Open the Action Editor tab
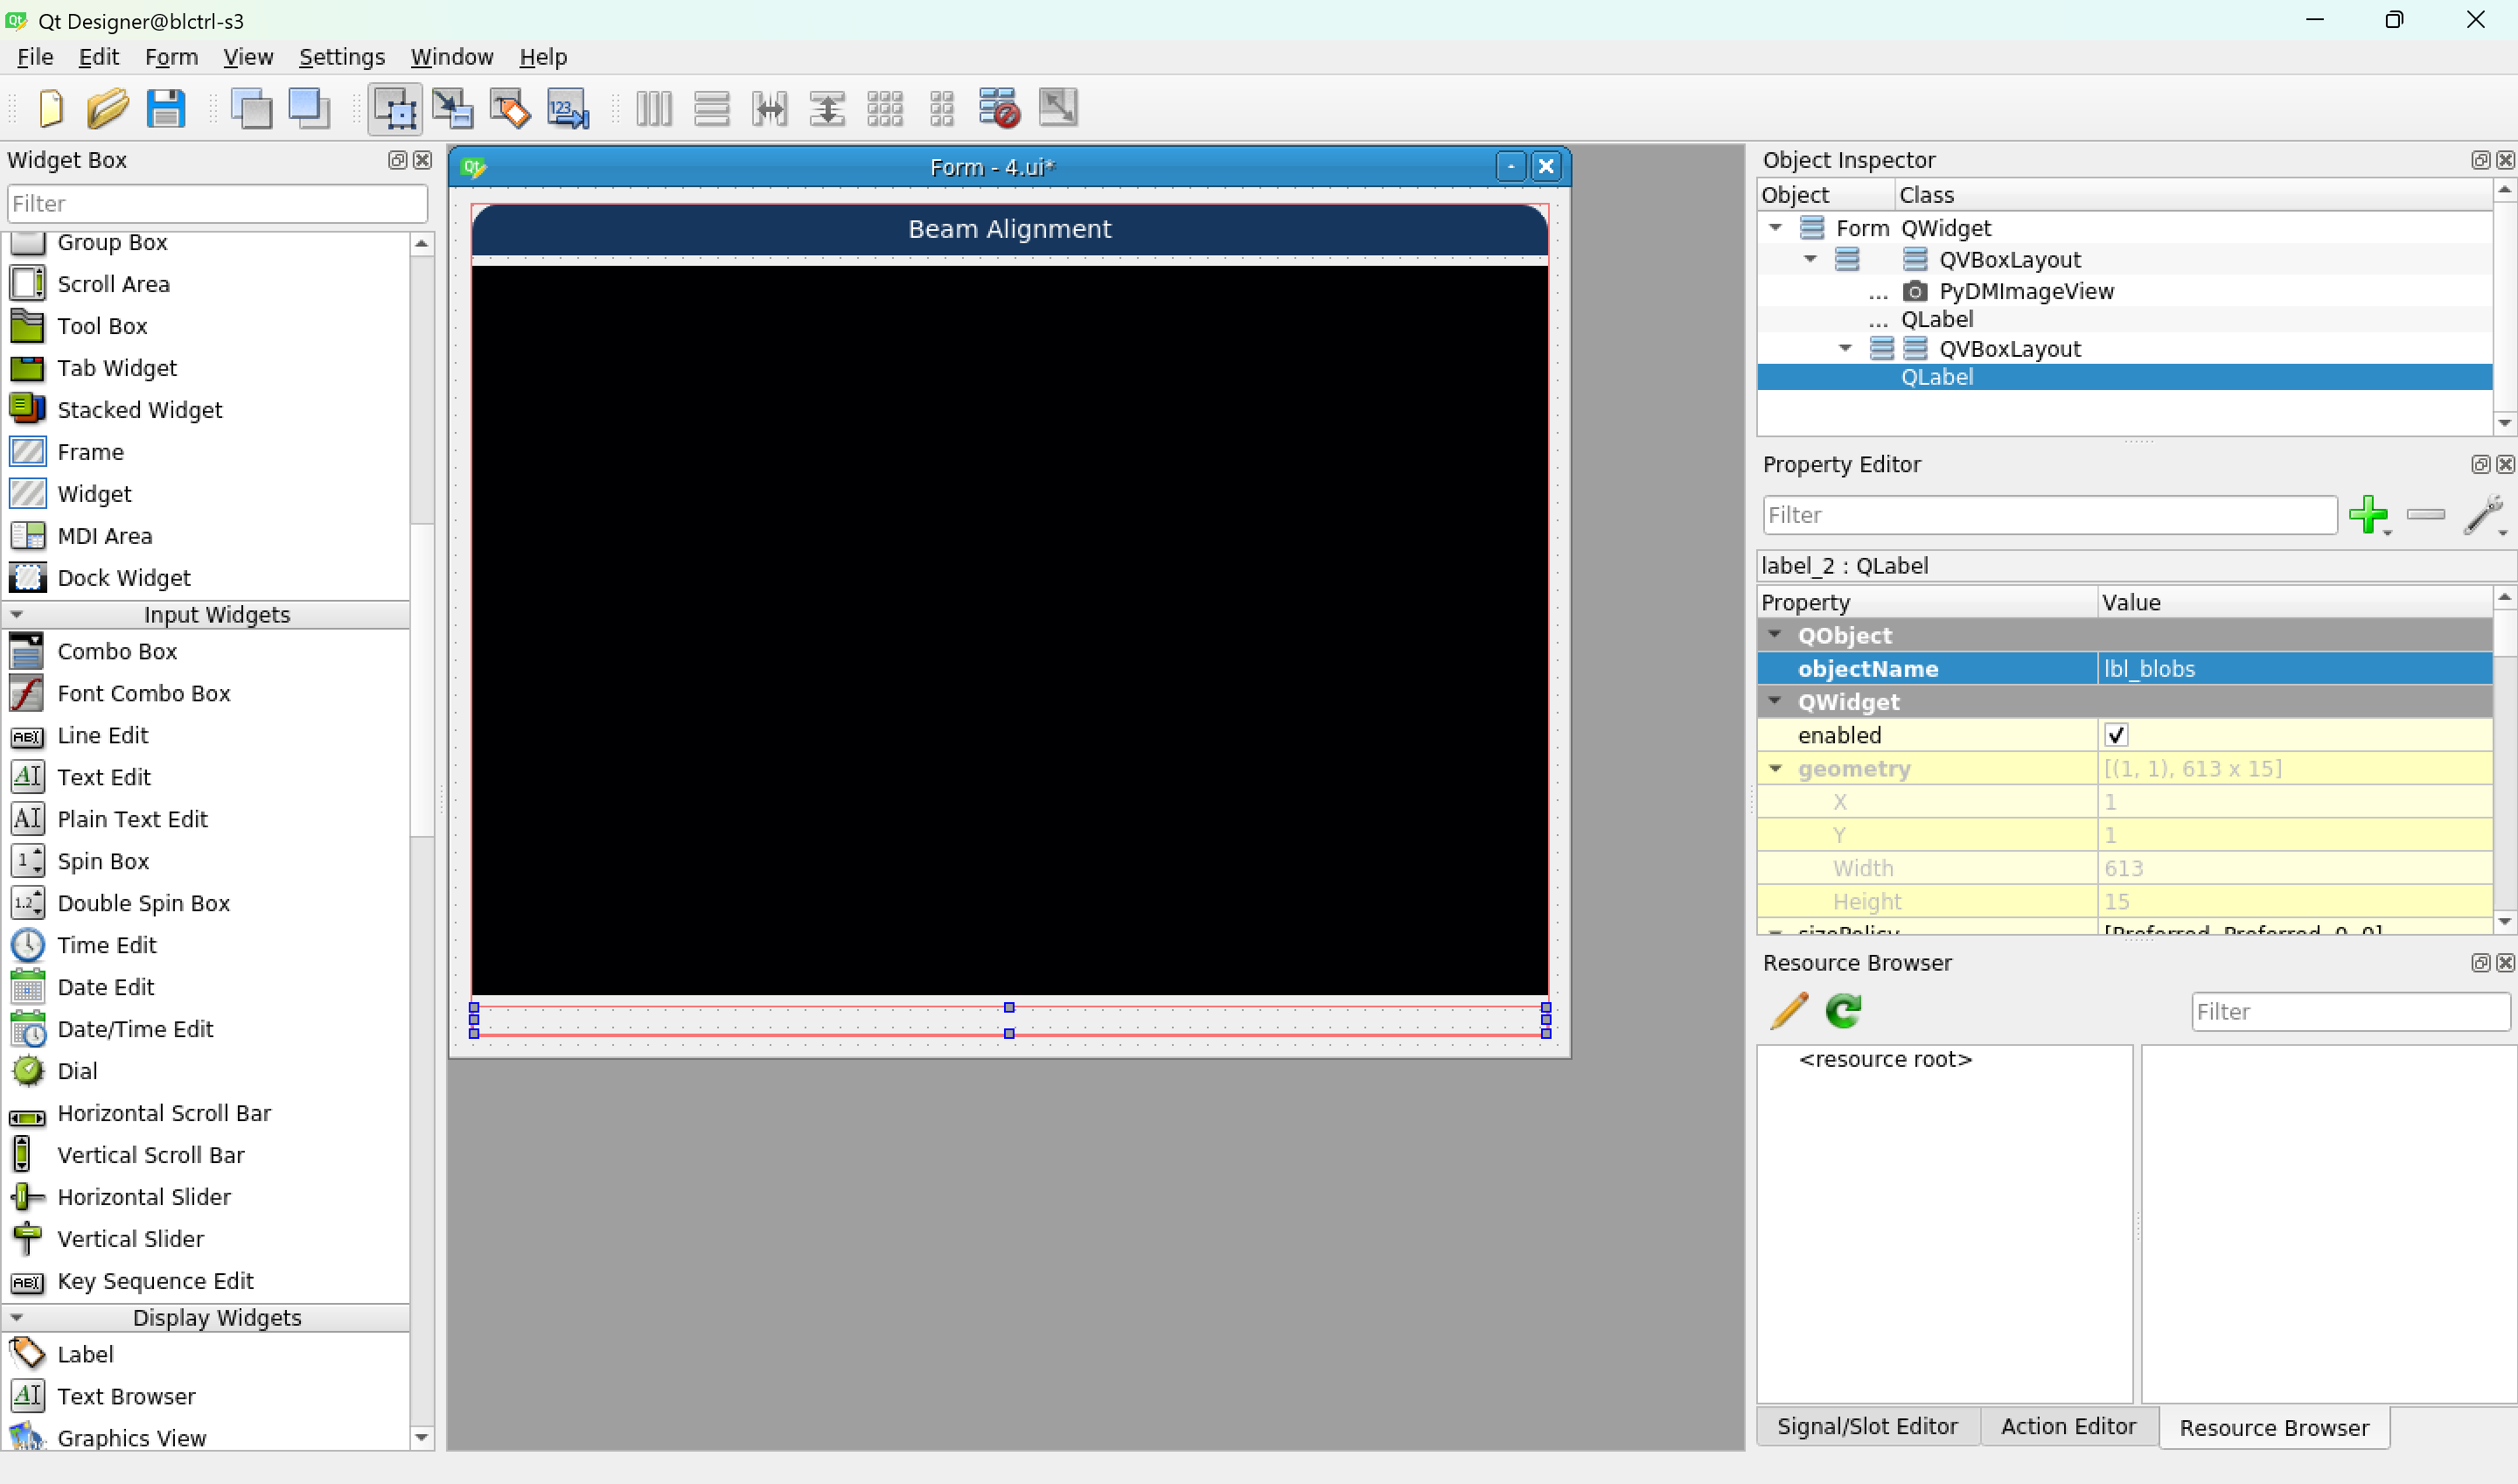This screenshot has height=1484, width=2518. (2068, 1427)
